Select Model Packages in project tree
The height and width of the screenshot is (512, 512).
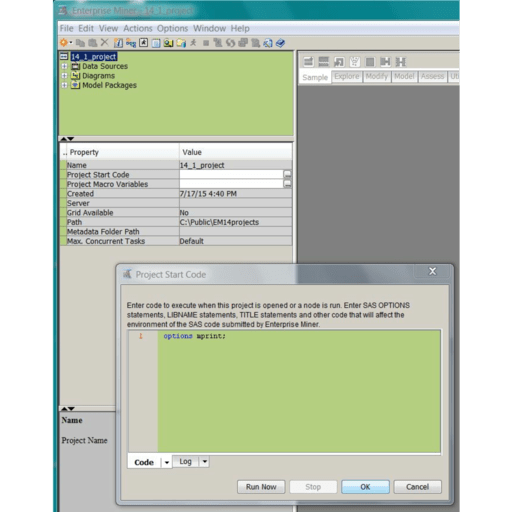point(109,85)
